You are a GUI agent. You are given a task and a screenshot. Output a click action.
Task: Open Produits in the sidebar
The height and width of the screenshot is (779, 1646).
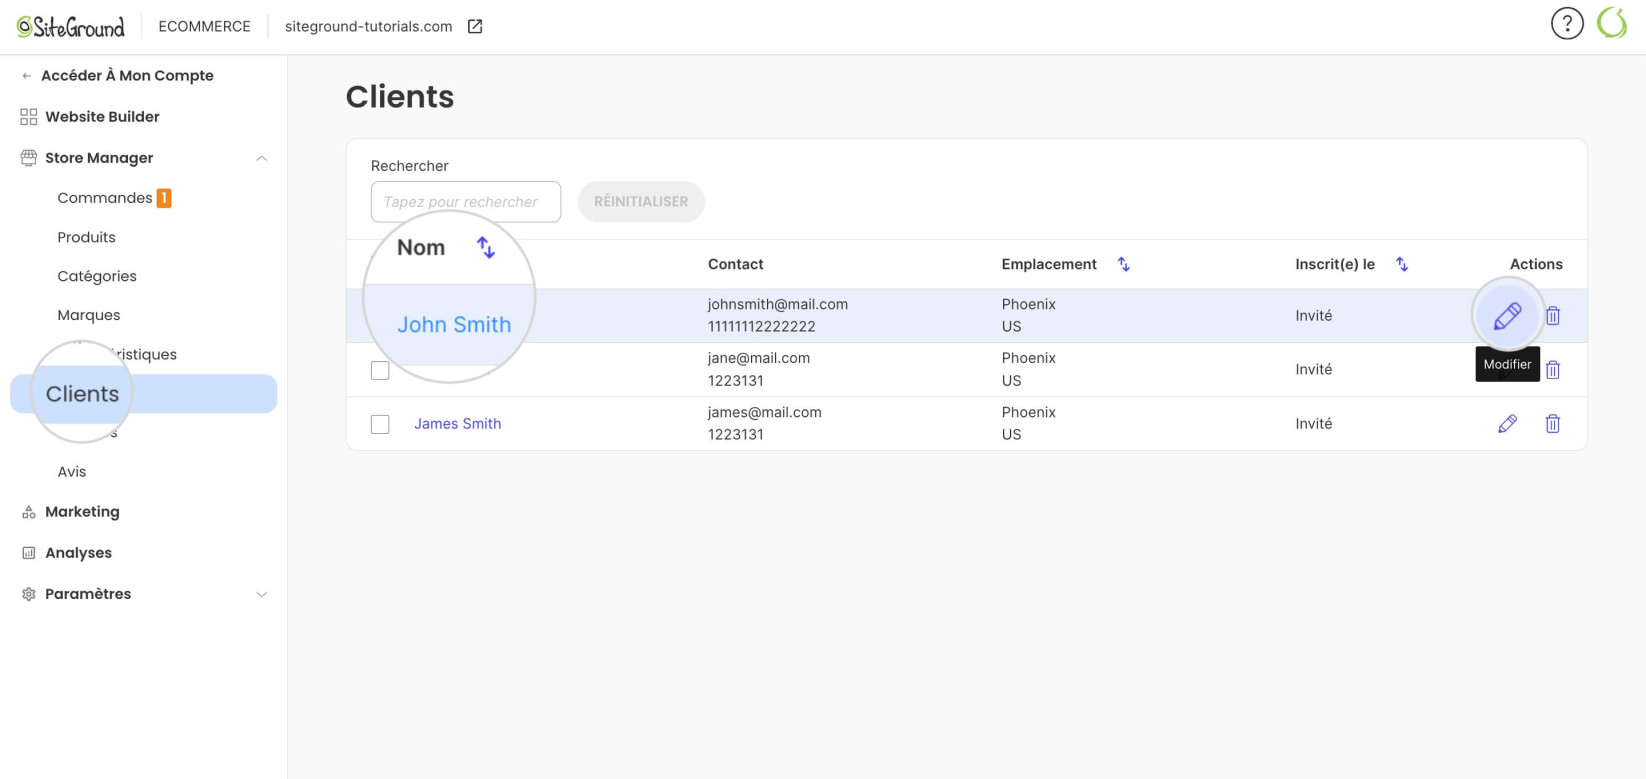87,237
